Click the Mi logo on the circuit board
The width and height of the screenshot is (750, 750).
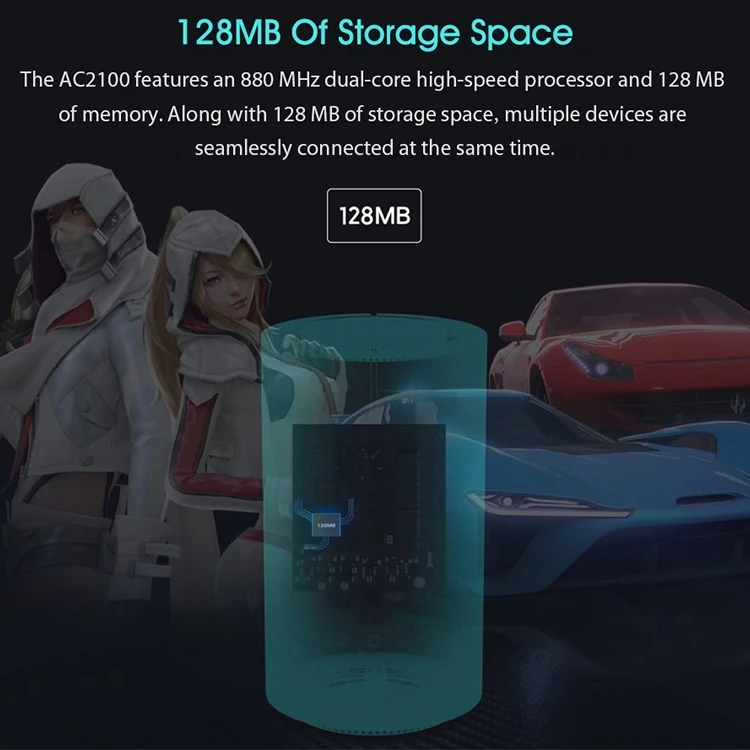[386, 539]
